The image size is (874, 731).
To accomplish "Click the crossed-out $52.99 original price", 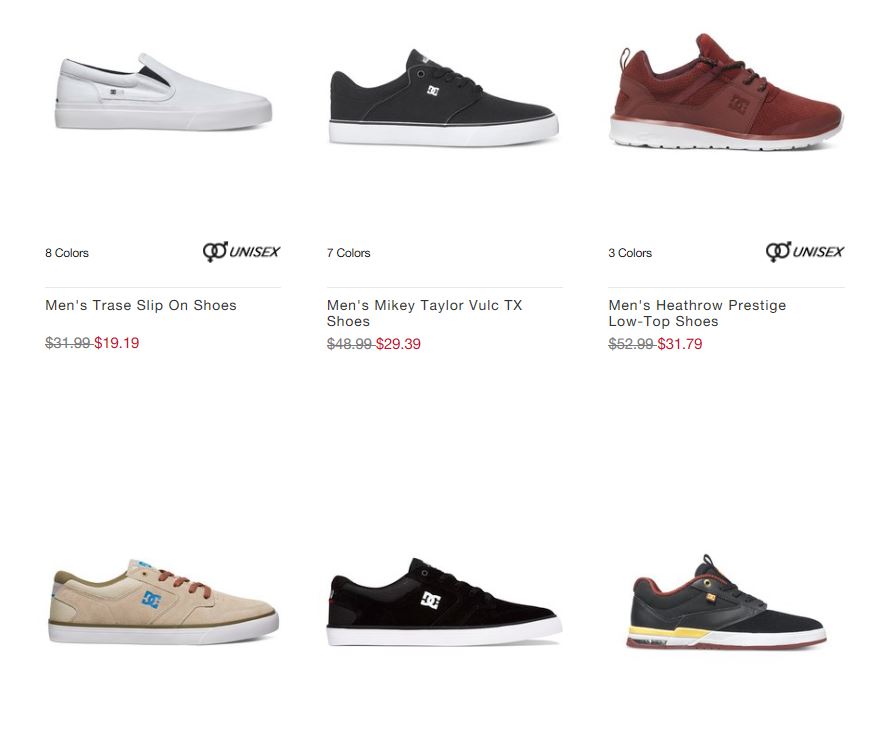I will [x=631, y=343].
